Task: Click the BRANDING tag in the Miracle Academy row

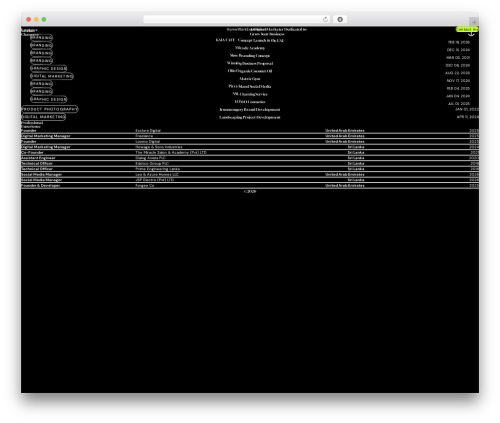Action: pos(41,45)
